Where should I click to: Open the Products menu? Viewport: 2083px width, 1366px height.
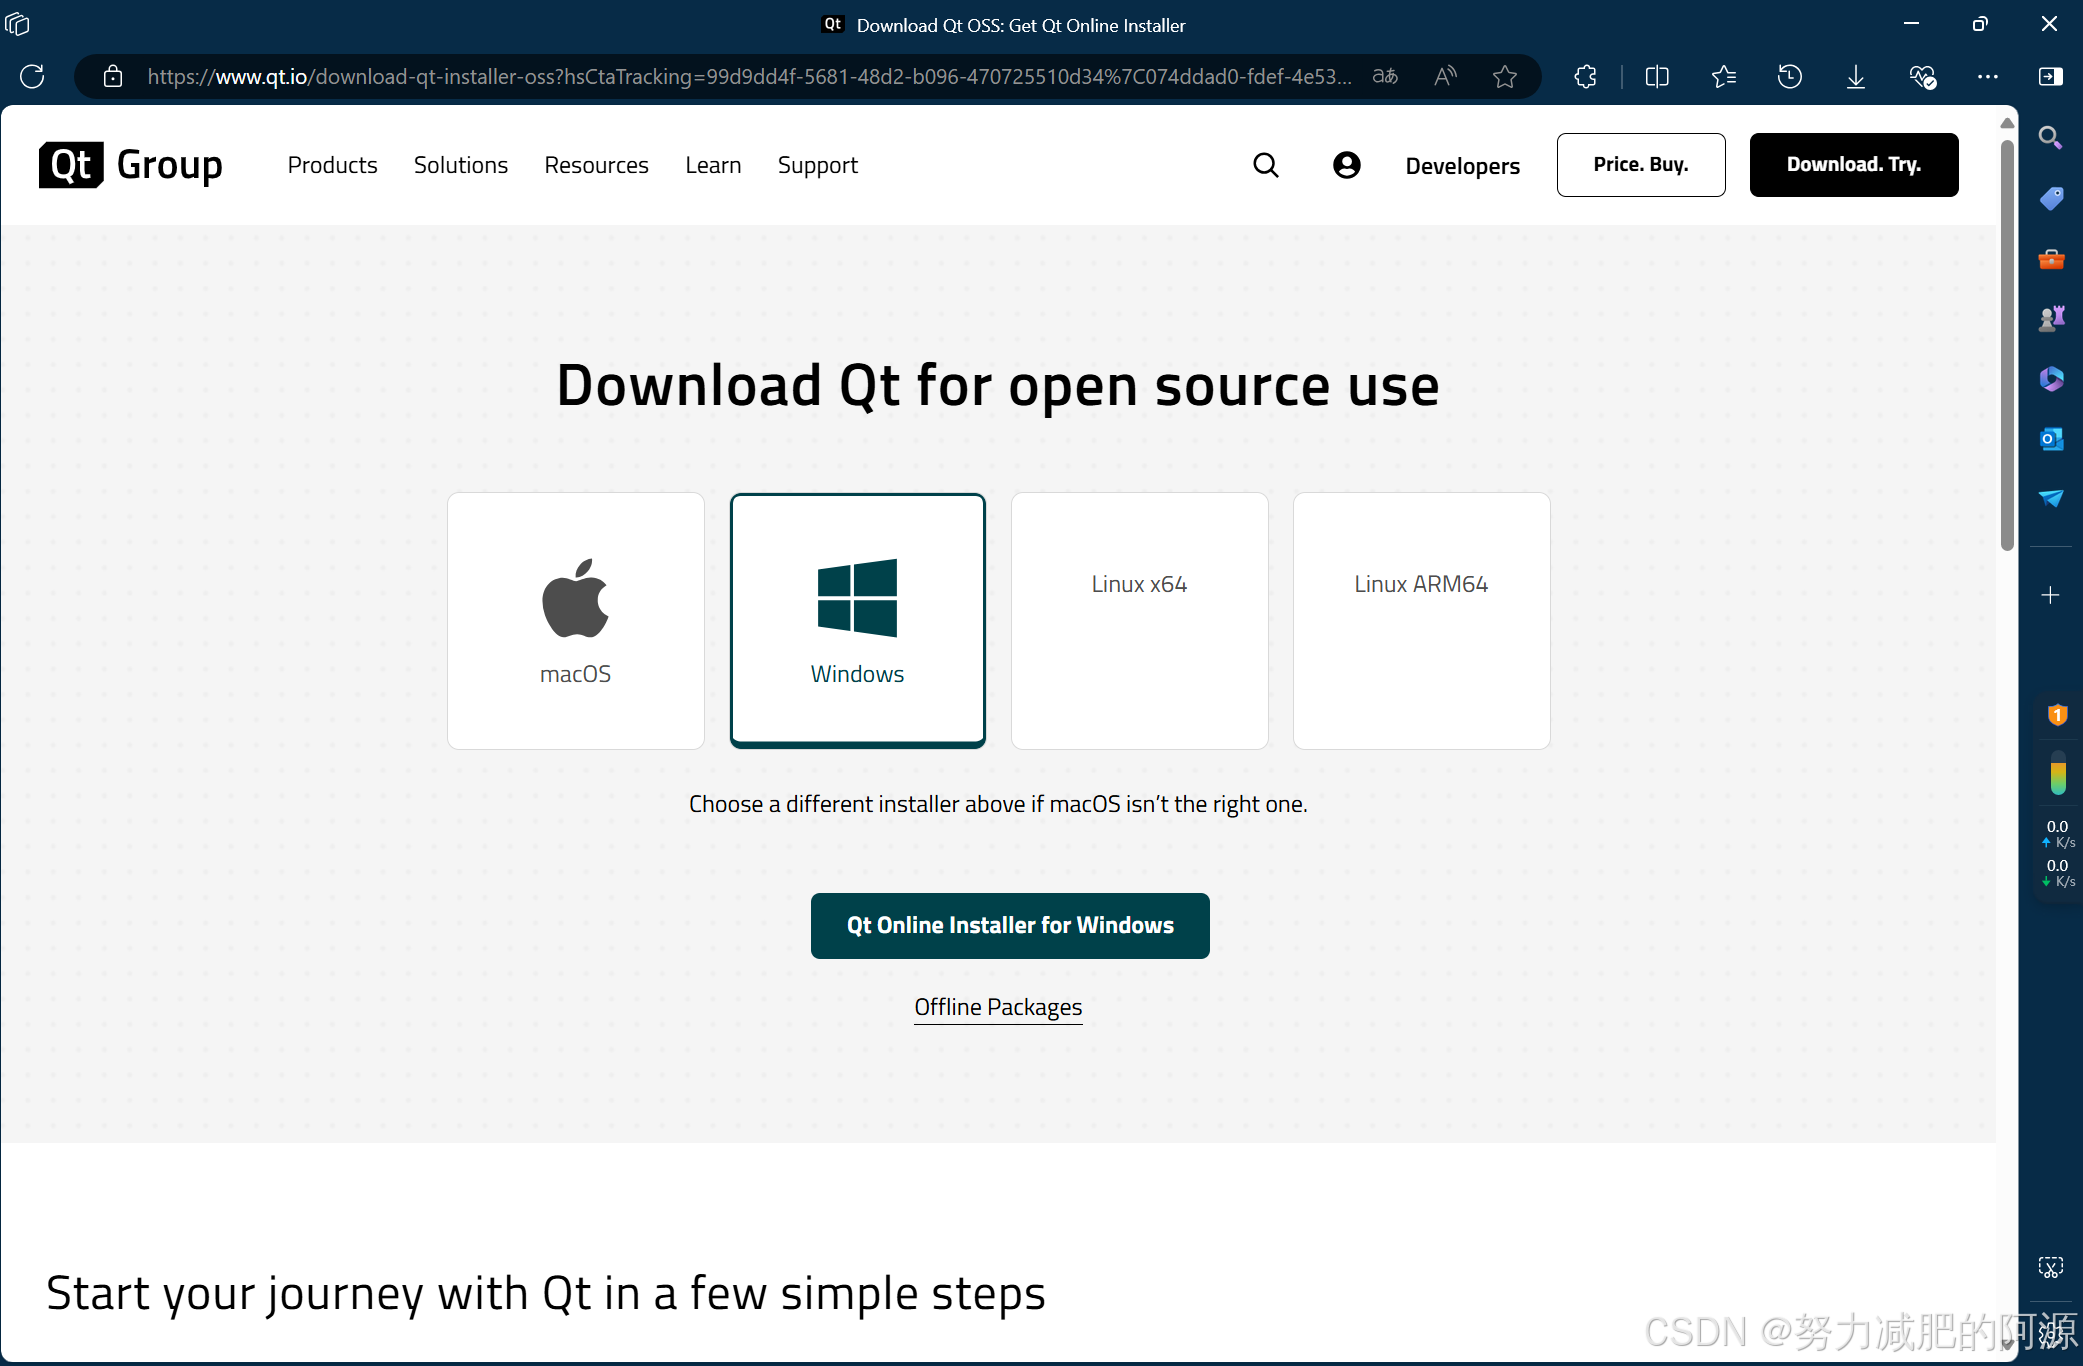[x=332, y=165]
